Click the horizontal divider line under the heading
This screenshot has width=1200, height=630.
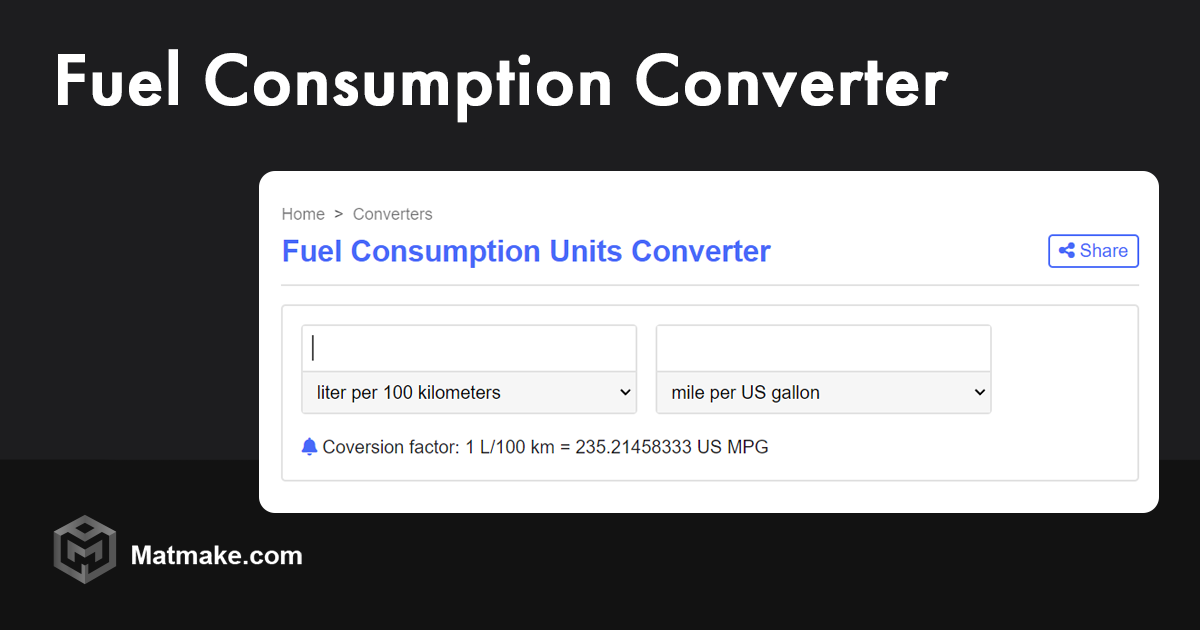[x=710, y=285]
